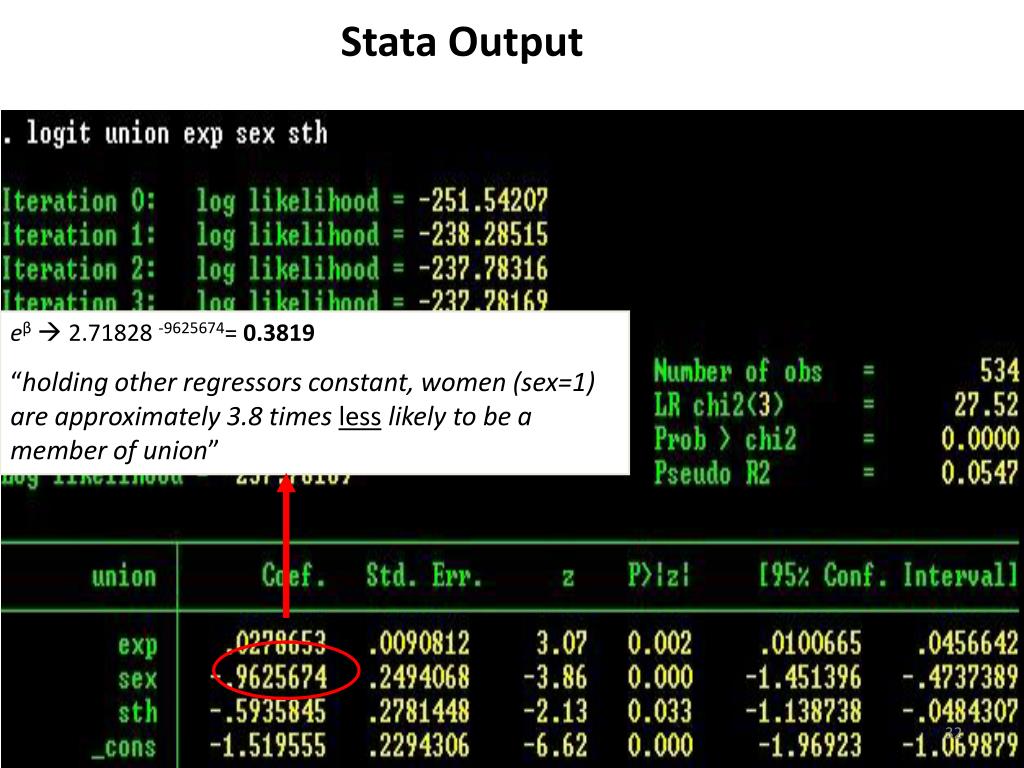Click the 'Coef.' column header
Viewport: 1024px width, 768px height.
(x=293, y=576)
